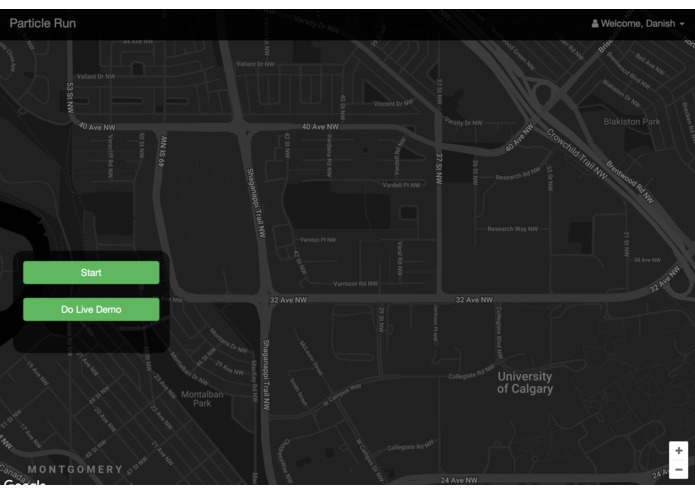The width and height of the screenshot is (695, 494).
Task: Click the user profile icon beside Welcome
Action: coord(595,23)
